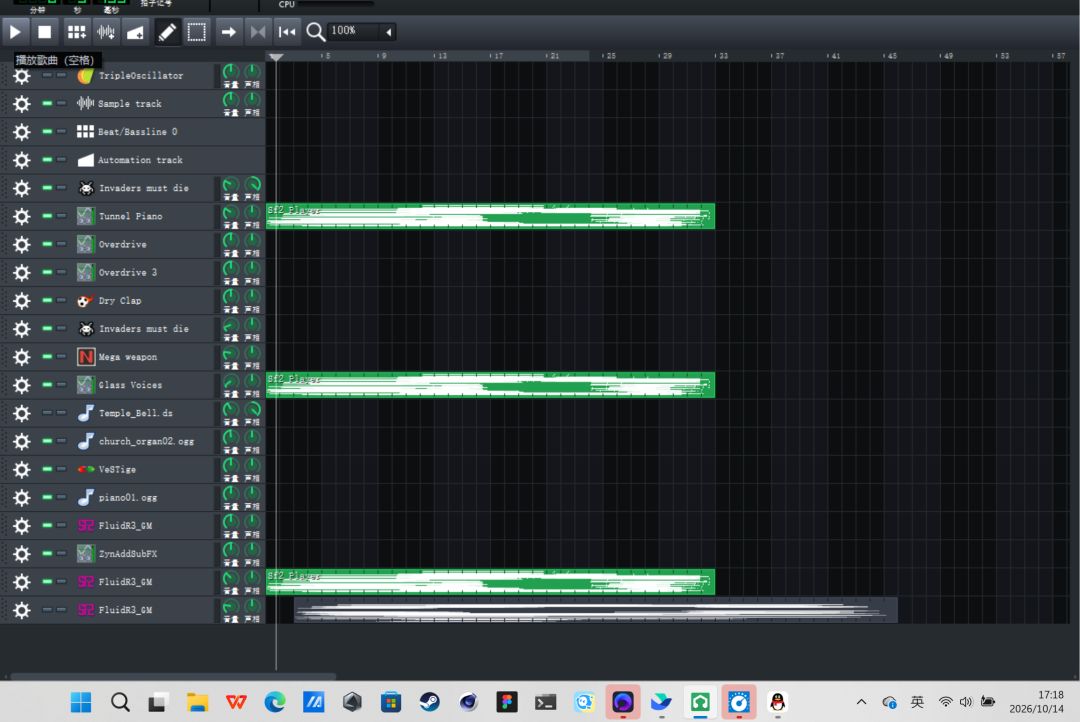Select the dashed-rectangle selection mode tool

[x=196, y=32]
